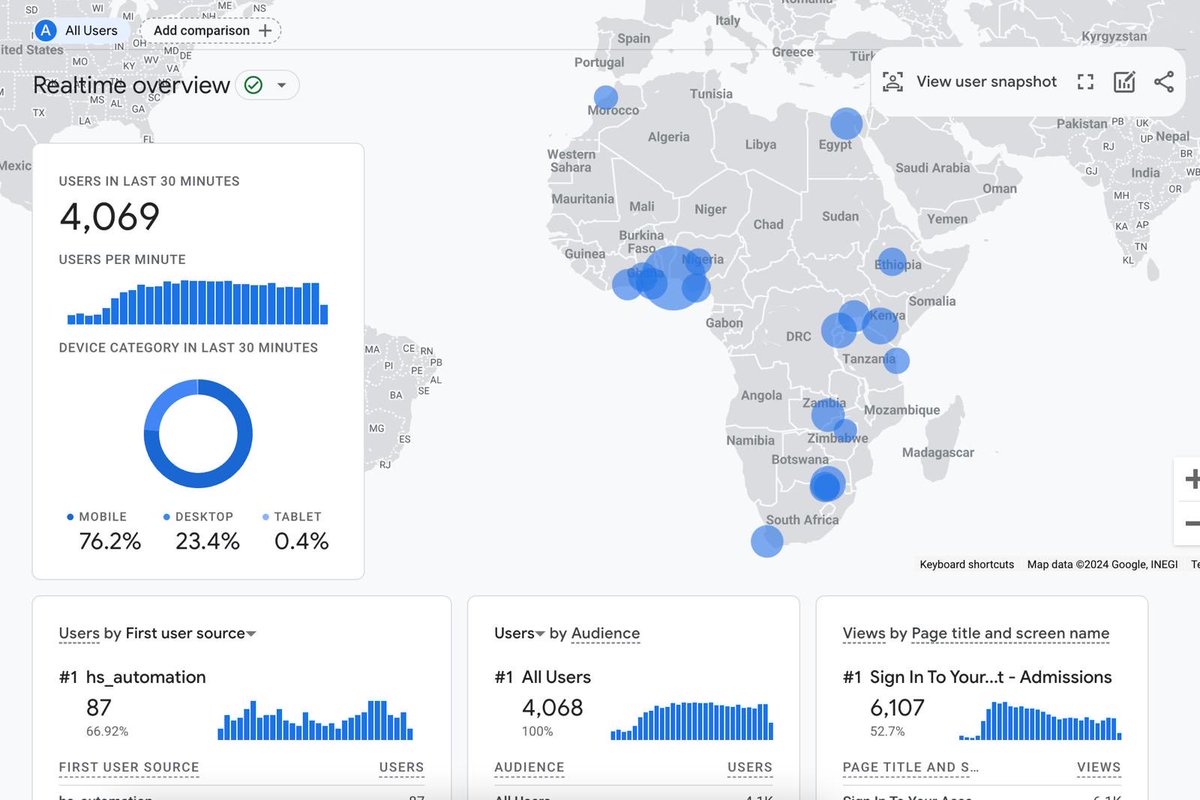Click the 76.2% mobile percentage
1200x800 pixels.
pyautogui.click(x=110, y=542)
